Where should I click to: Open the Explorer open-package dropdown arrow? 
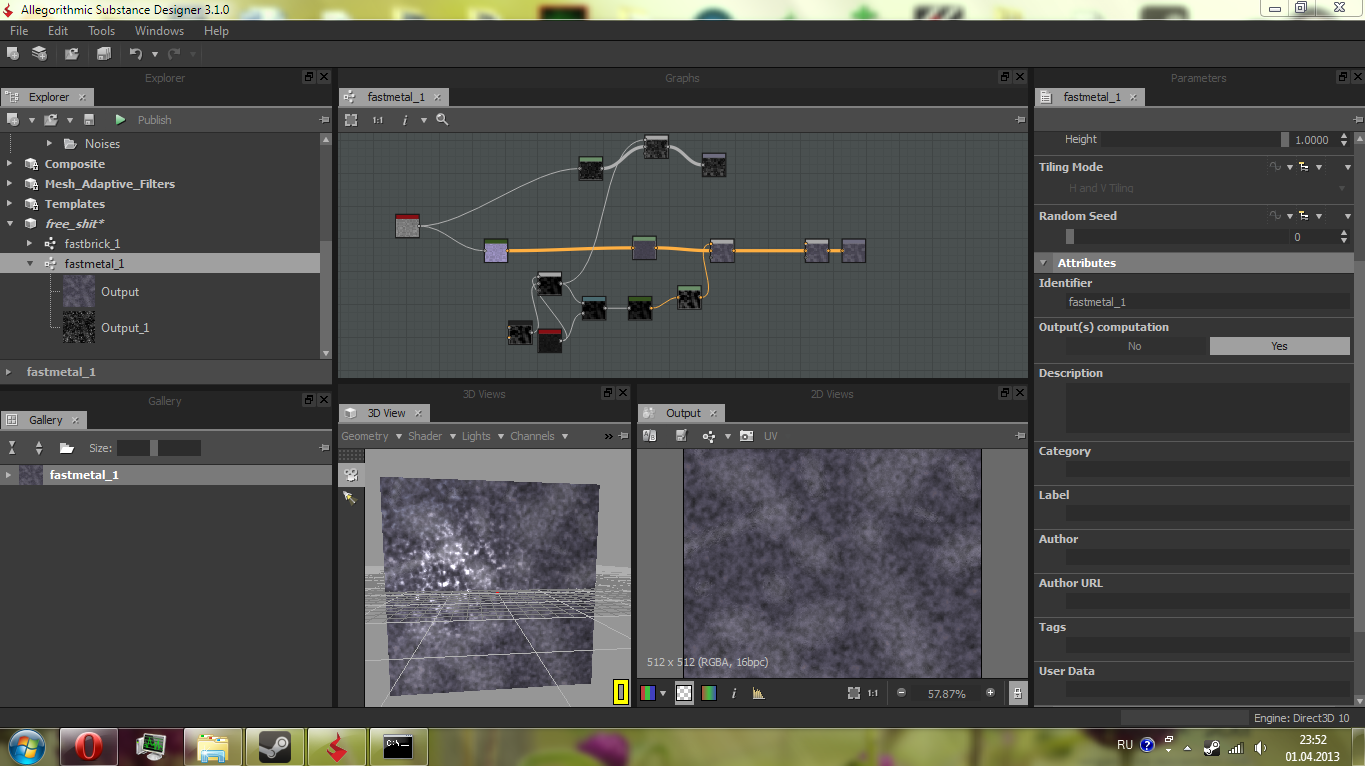click(69, 120)
